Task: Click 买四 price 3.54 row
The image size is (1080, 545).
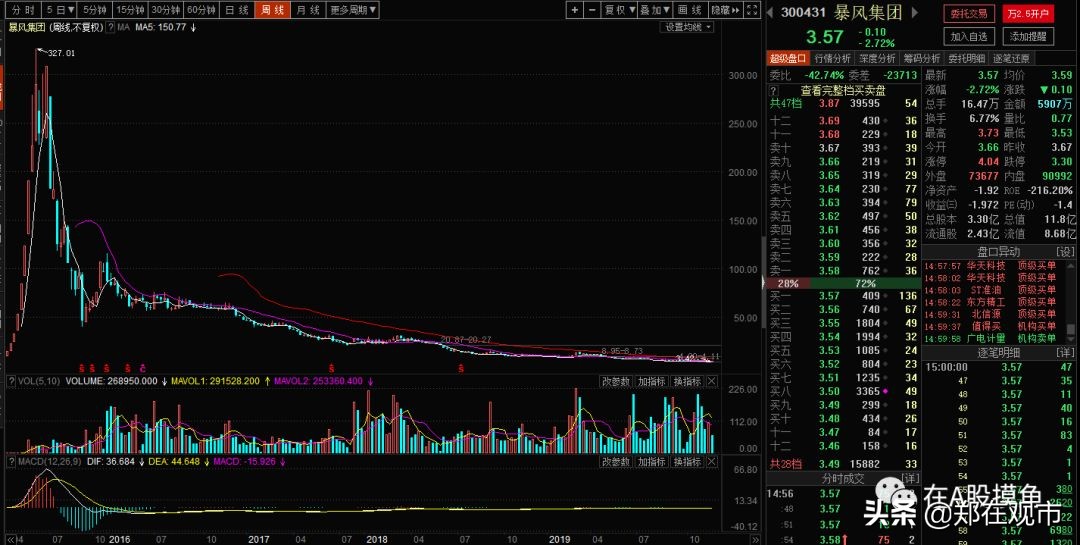Action: tap(843, 336)
